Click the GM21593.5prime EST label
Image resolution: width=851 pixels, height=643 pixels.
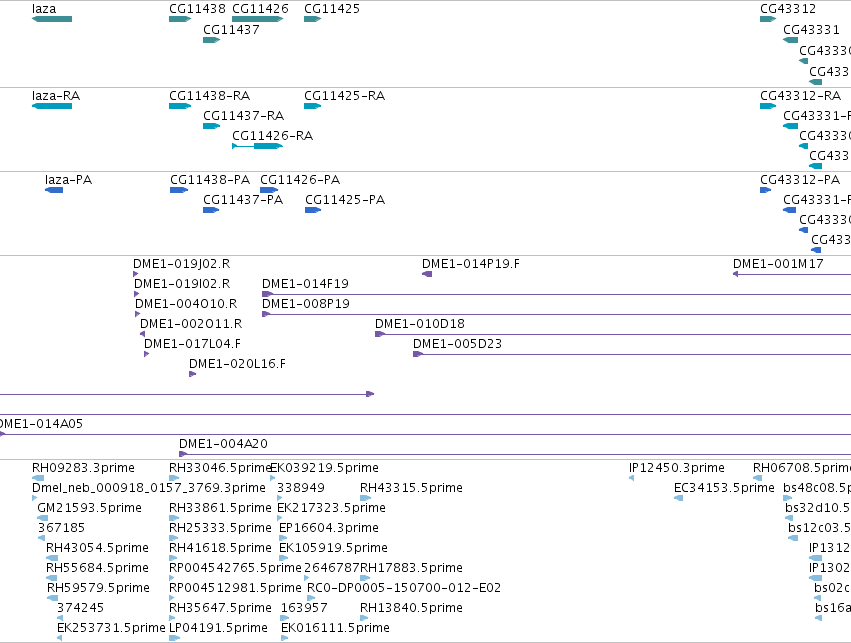pyautogui.click(x=90, y=508)
